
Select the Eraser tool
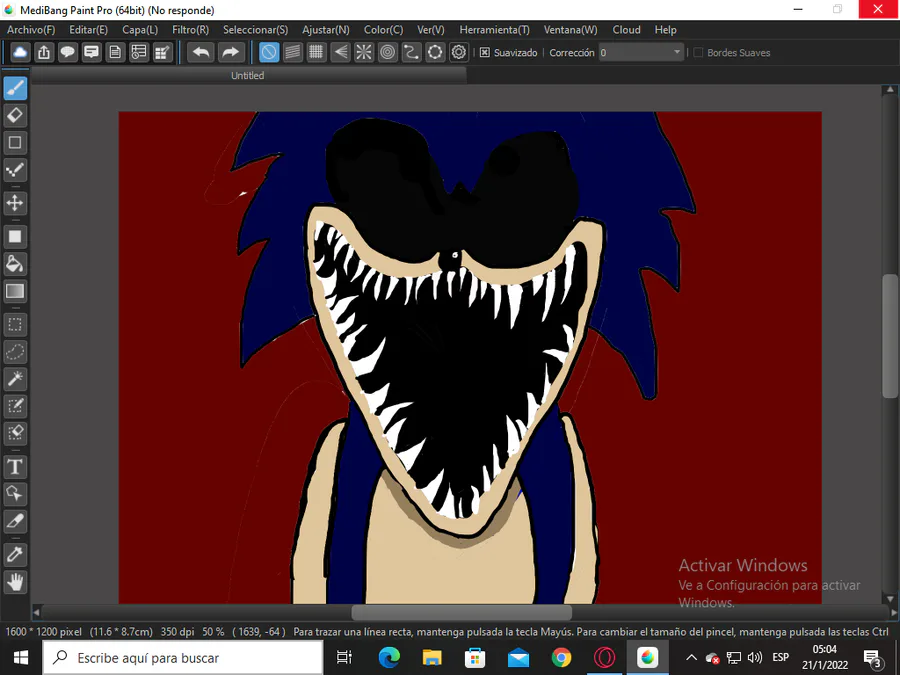click(15, 116)
